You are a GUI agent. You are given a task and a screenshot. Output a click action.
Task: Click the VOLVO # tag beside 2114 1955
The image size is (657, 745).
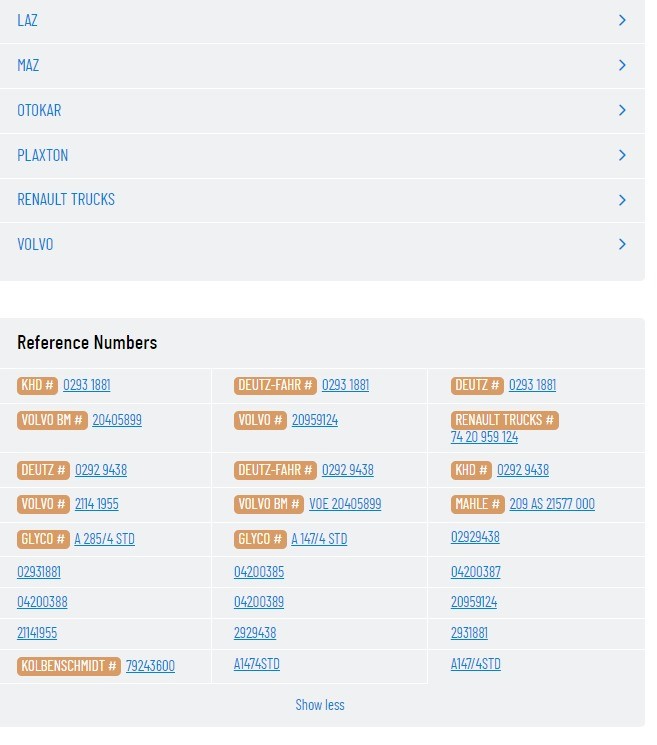[x=43, y=504]
